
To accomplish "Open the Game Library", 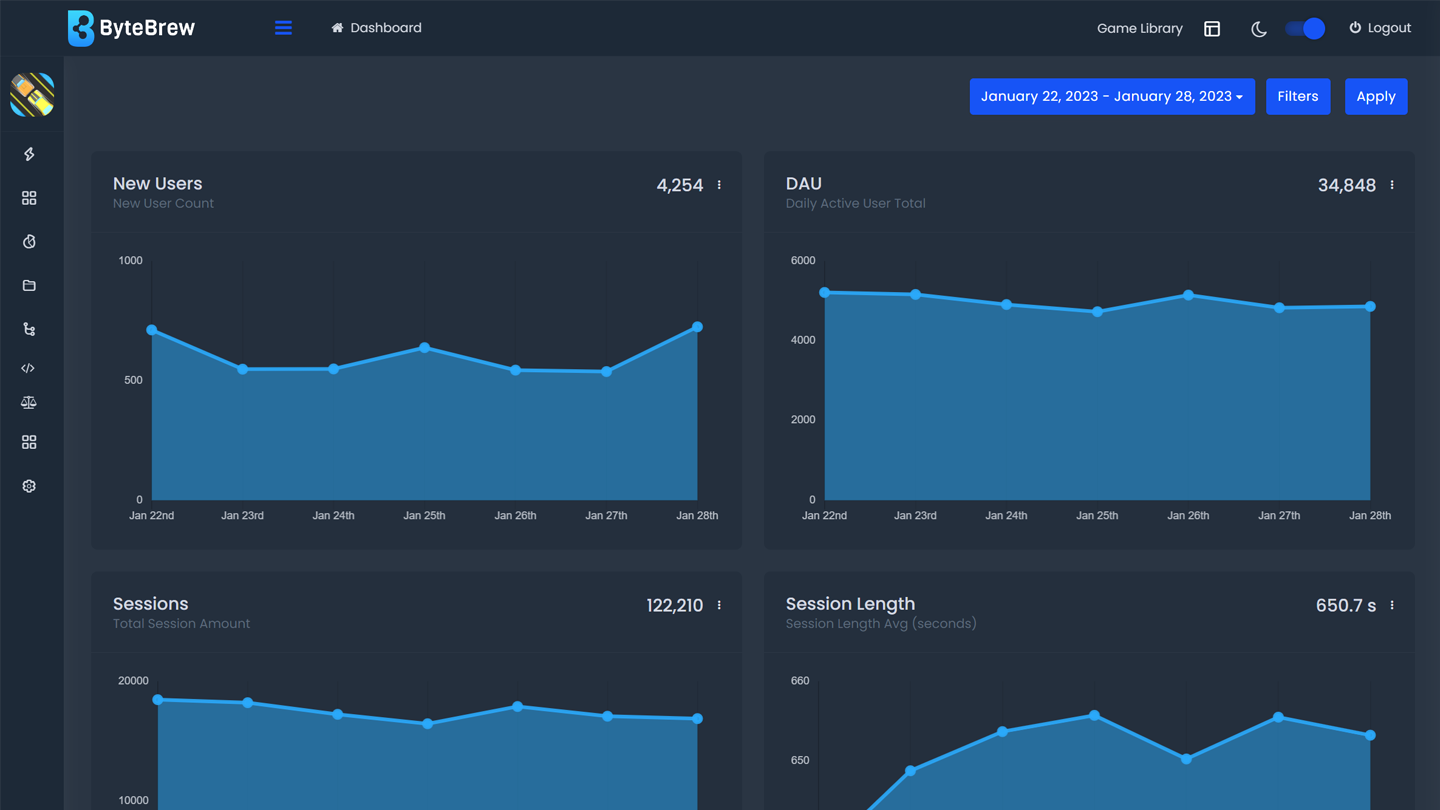I will point(1139,28).
